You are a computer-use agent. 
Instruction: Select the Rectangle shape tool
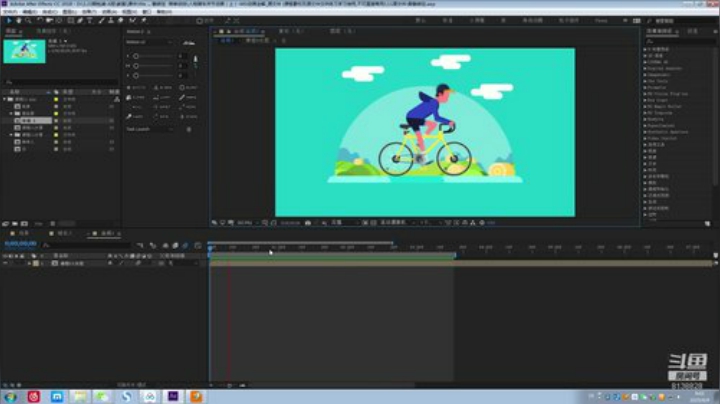[70, 21]
